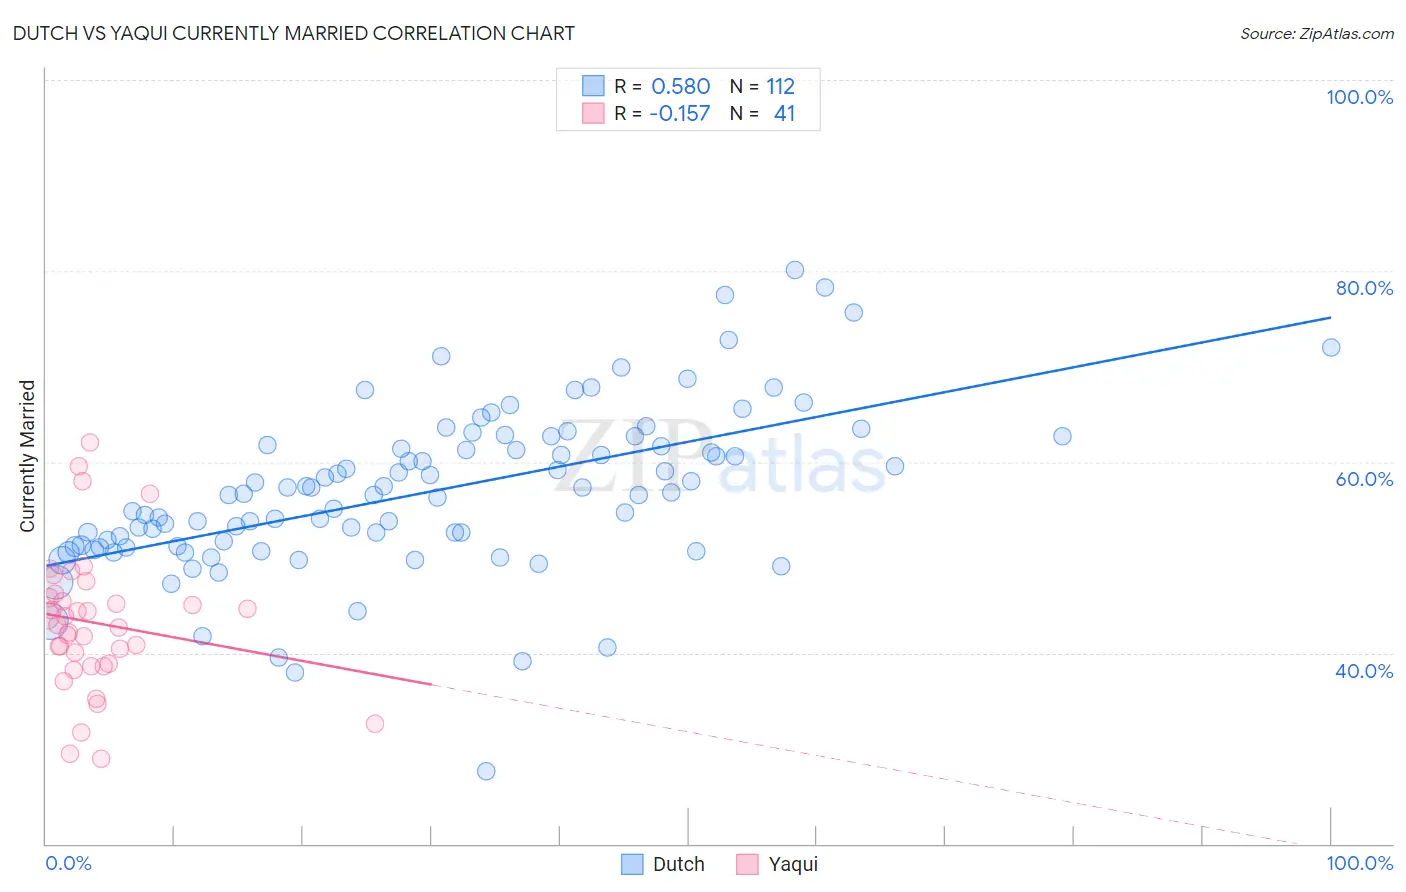Click the pink swatch beside R = -0.157
This screenshot has width=1406, height=892.
(x=593, y=113)
